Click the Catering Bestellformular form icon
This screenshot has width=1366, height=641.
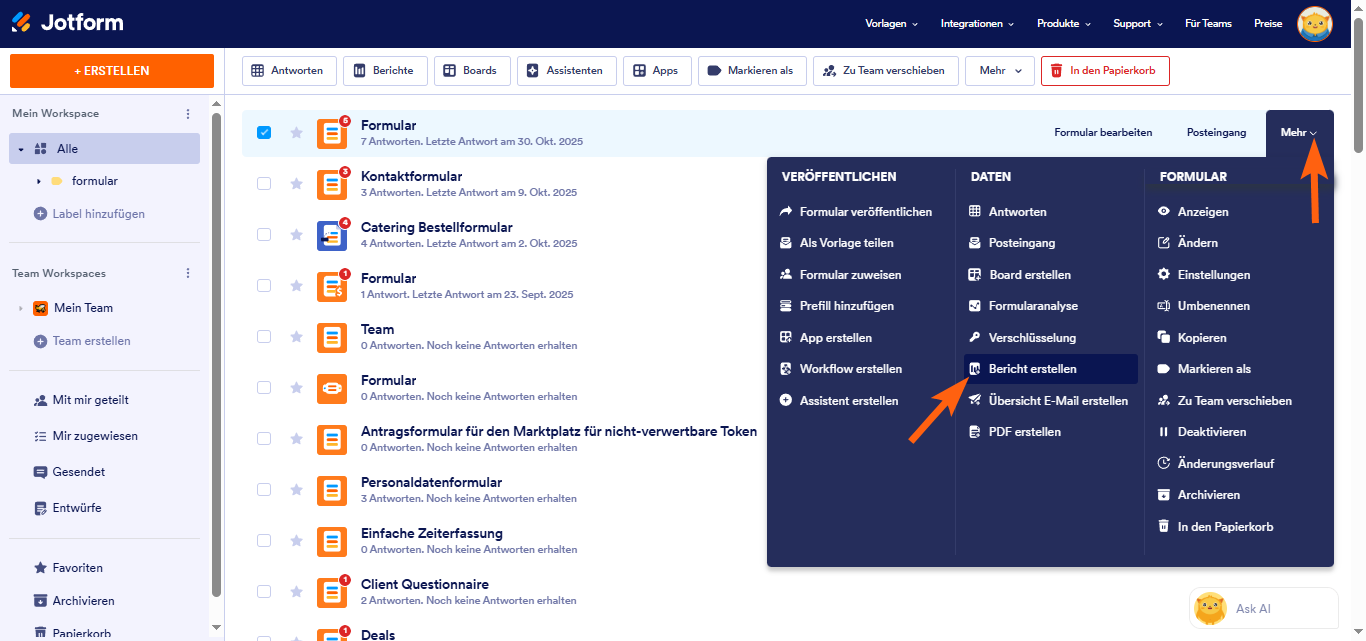click(x=331, y=235)
